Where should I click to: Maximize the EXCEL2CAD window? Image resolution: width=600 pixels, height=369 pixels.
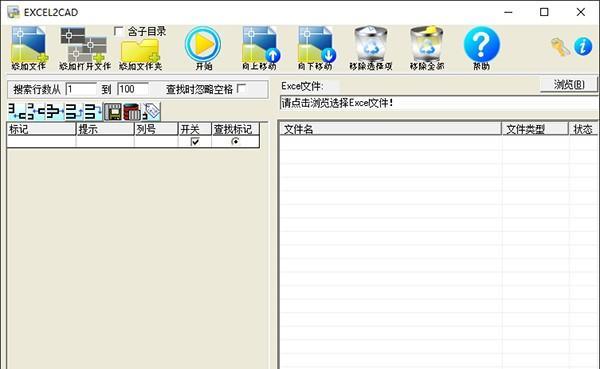[x=544, y=12]
